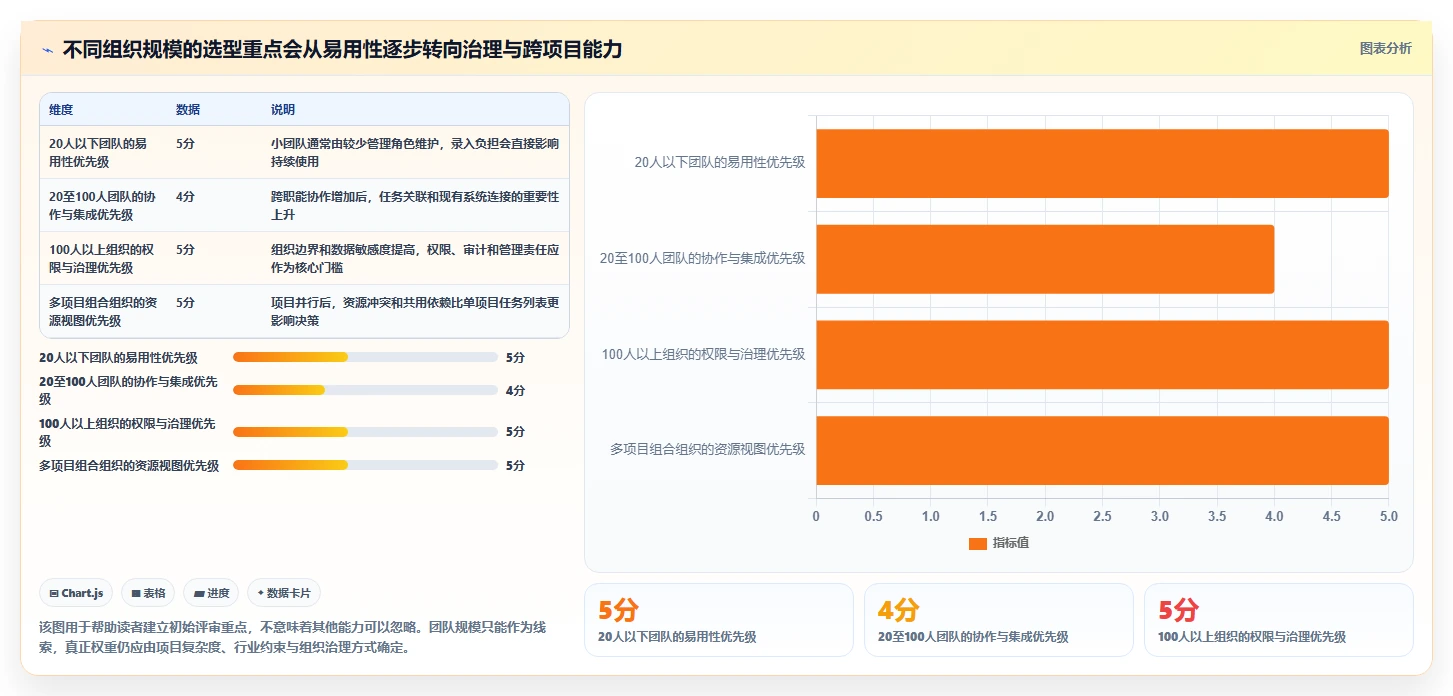Click chart y-axis label 多项目组合组织的资源视图优先级
Viewport: 1453px width, 696px height.
707,449
